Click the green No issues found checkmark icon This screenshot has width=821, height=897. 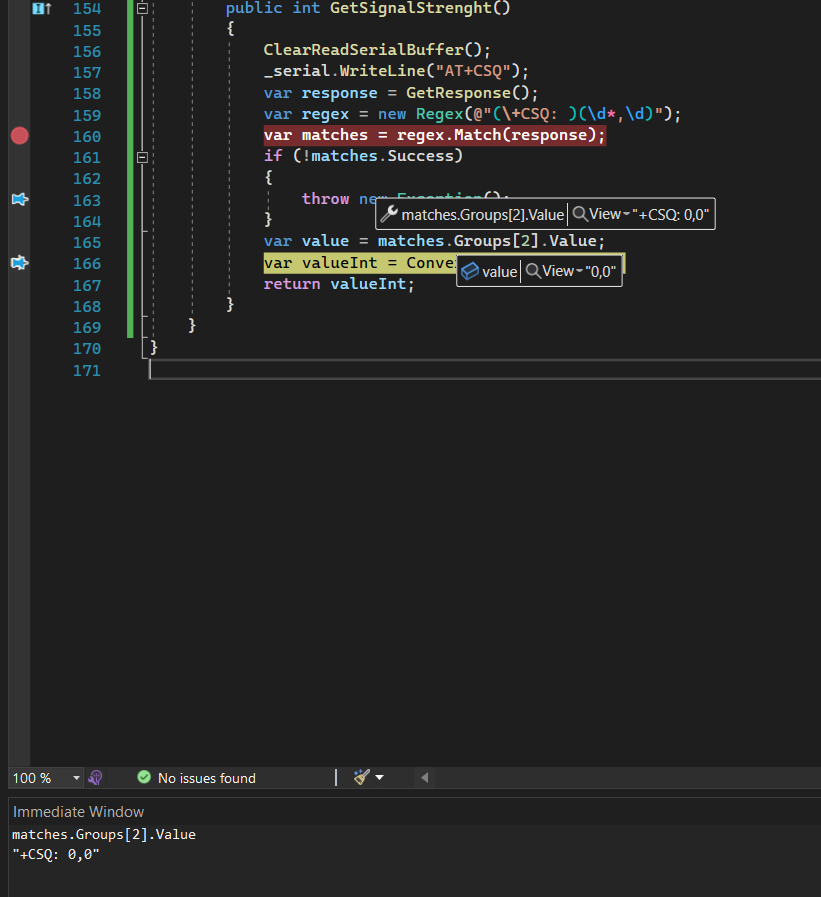pyautogui.click(x=144, y=778)
